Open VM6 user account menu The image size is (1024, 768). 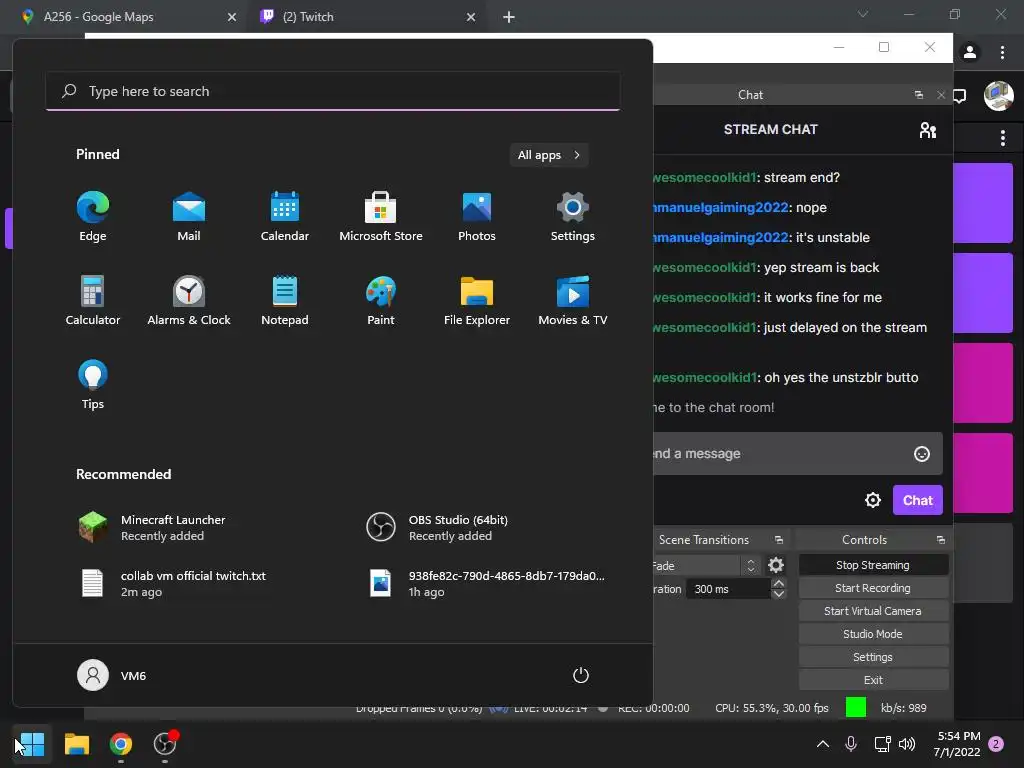[112, 675]
